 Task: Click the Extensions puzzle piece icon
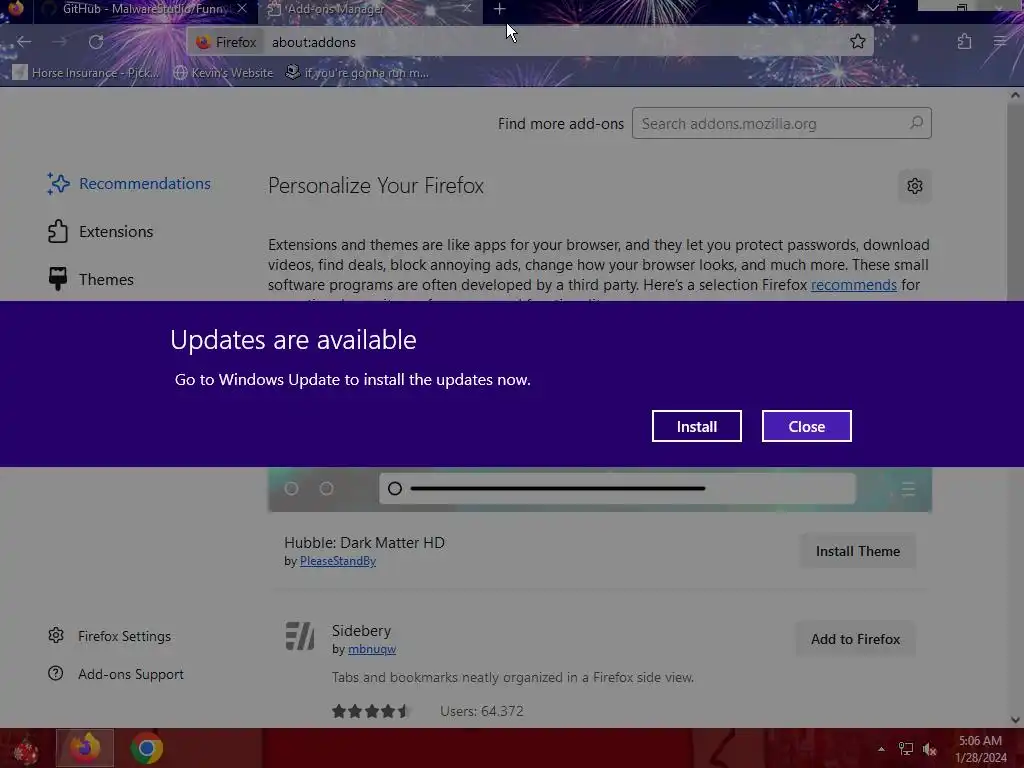coord(57,231)
